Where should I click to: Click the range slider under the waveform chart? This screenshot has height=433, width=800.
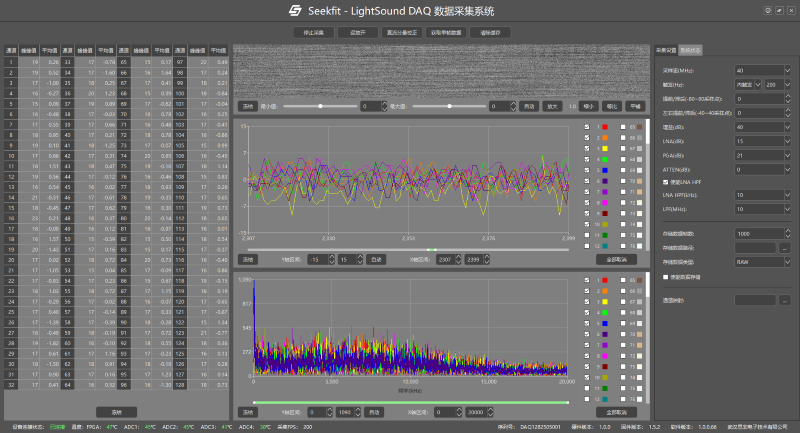pyautogui.click(x=408, y=250)
